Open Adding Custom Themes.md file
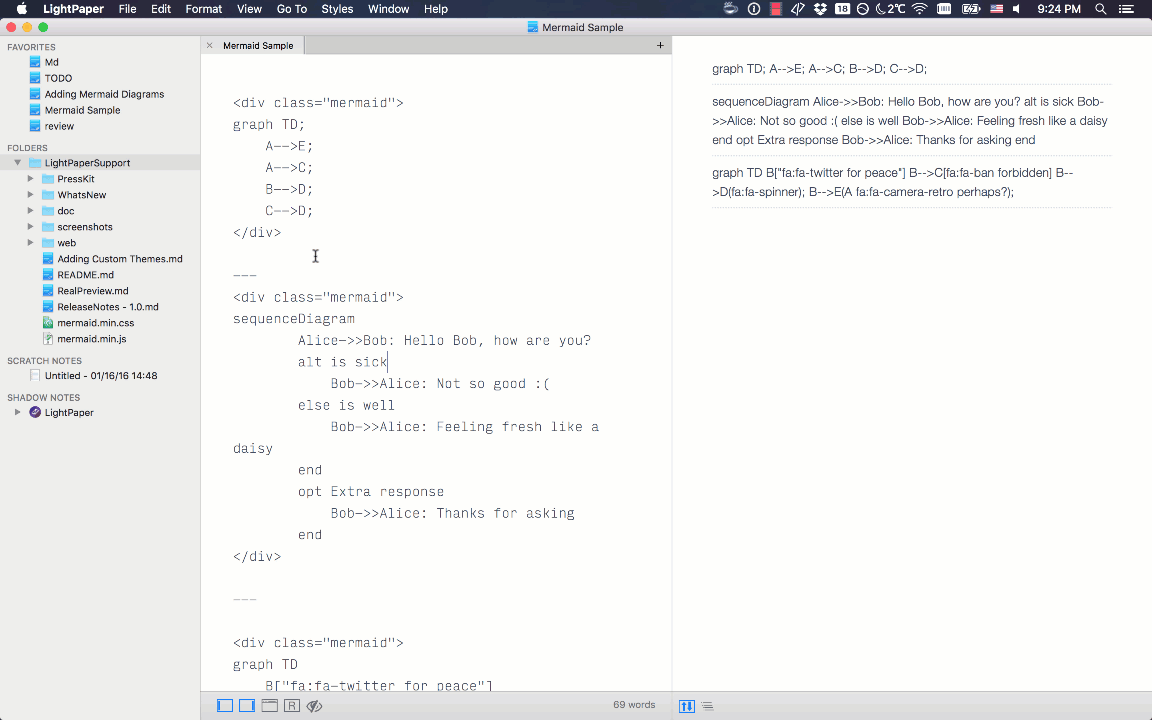Image resolution: width=1152 pixels, height=720 pixels. tap(120, 259)
